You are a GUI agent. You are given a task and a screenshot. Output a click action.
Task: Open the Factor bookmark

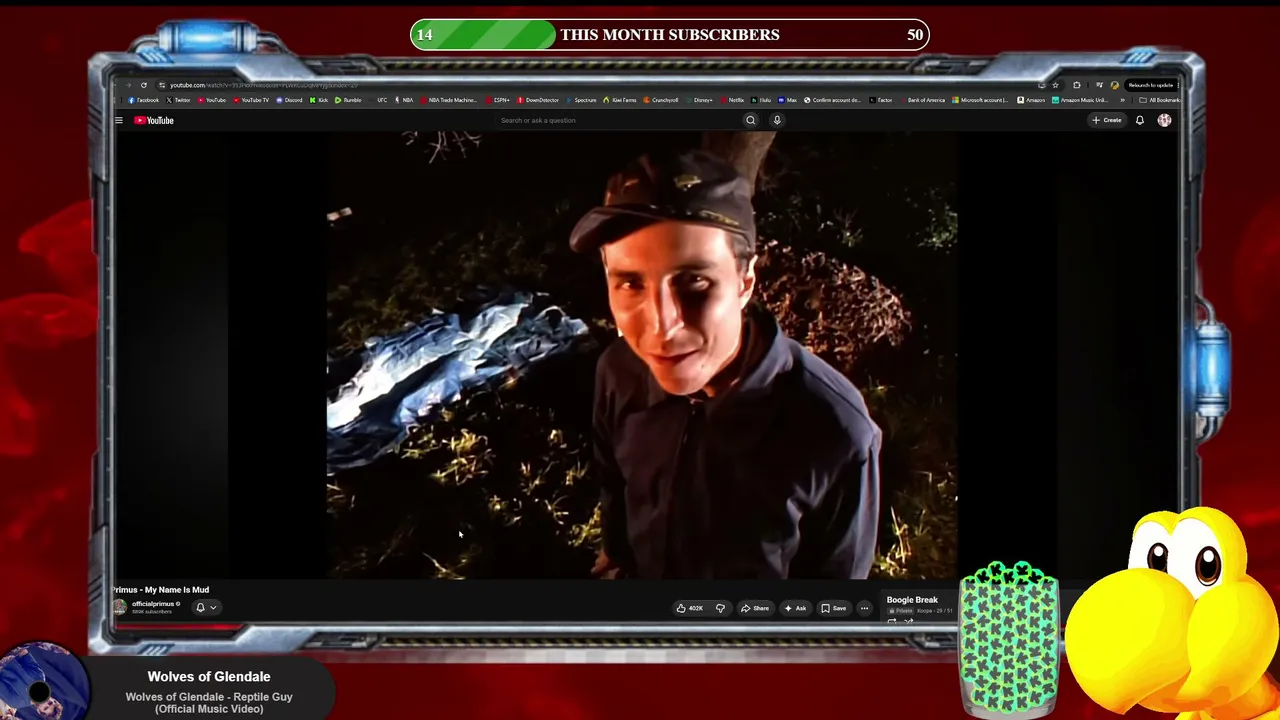tap(880, 100)
